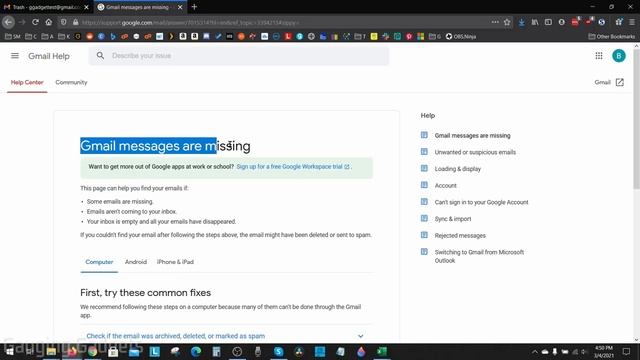Open Switching to Gmail from Microsoft Outlook
The image size is (640, 360).
(x=479, y=256)
